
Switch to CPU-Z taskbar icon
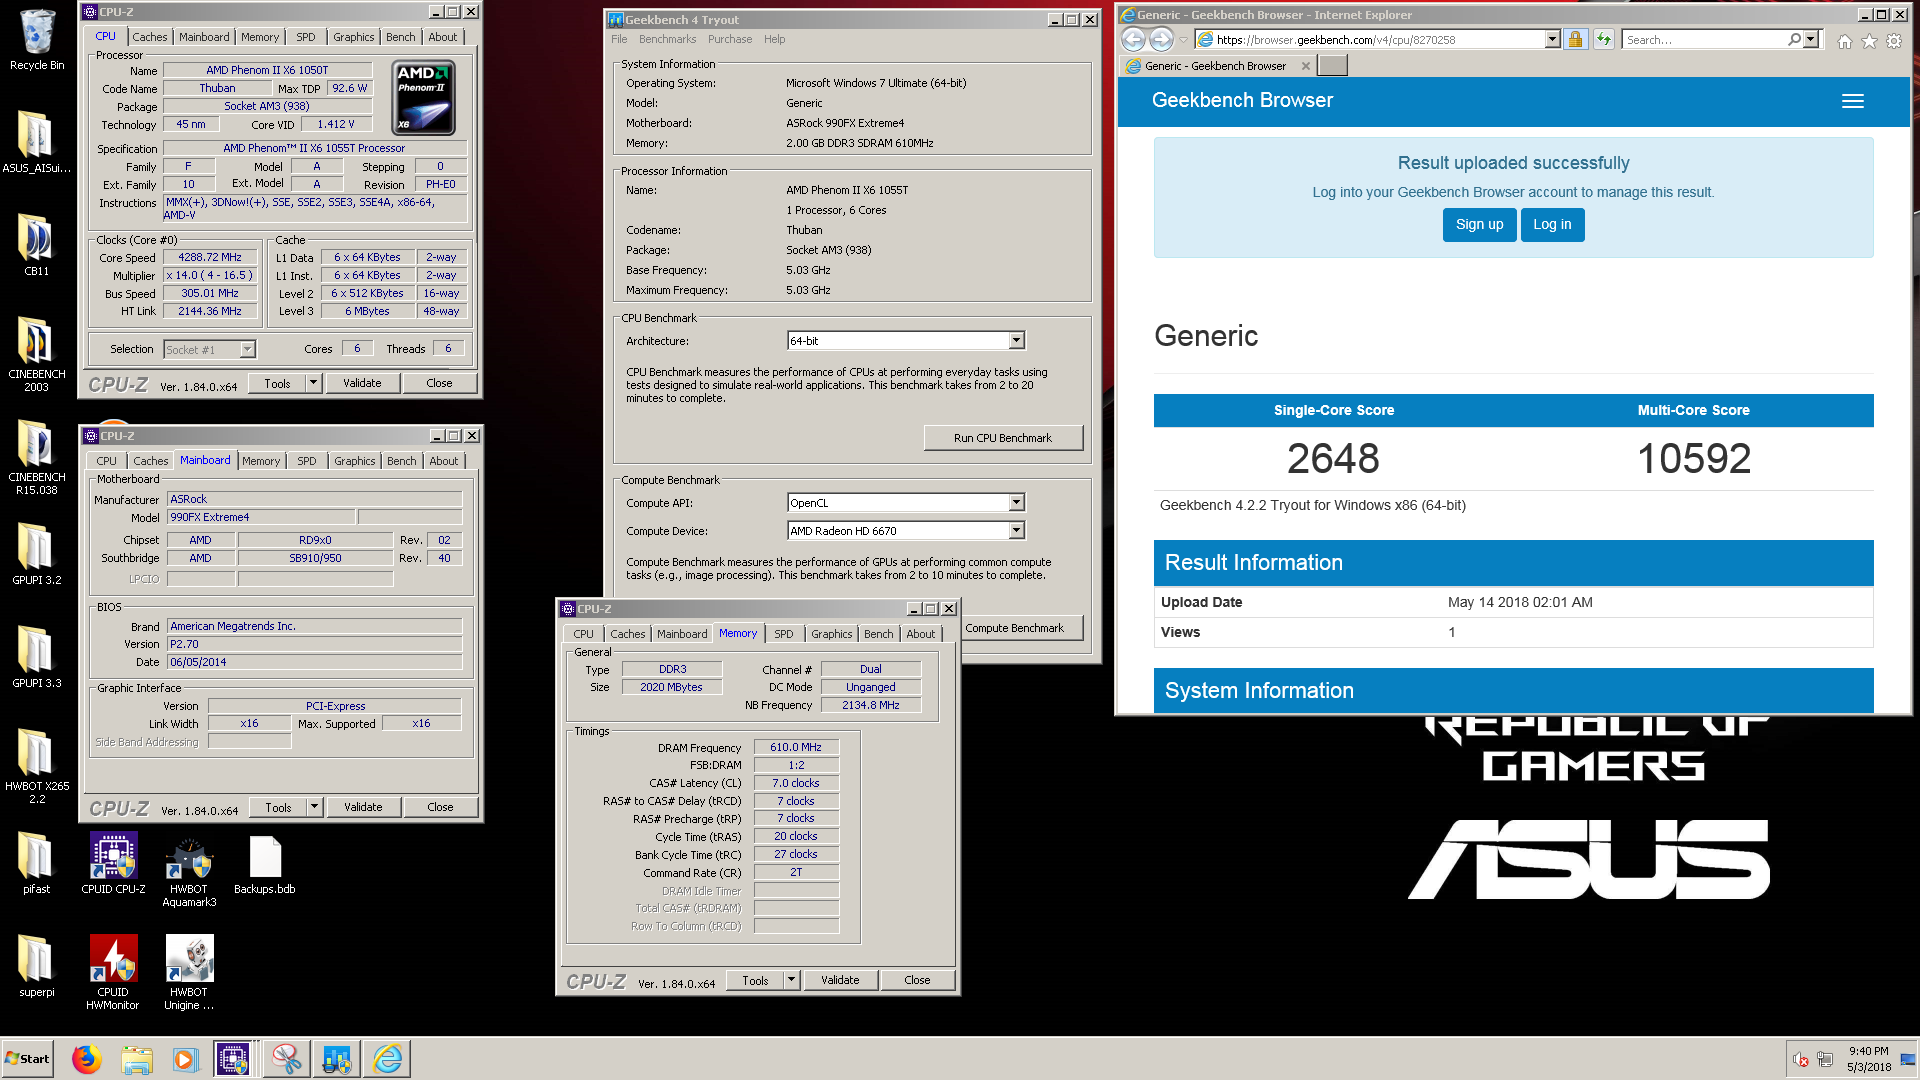[x=233, y=1059]
